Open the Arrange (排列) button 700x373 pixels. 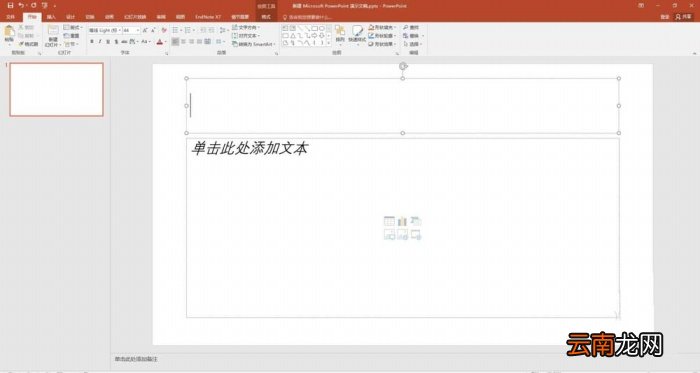coord(340,36)
